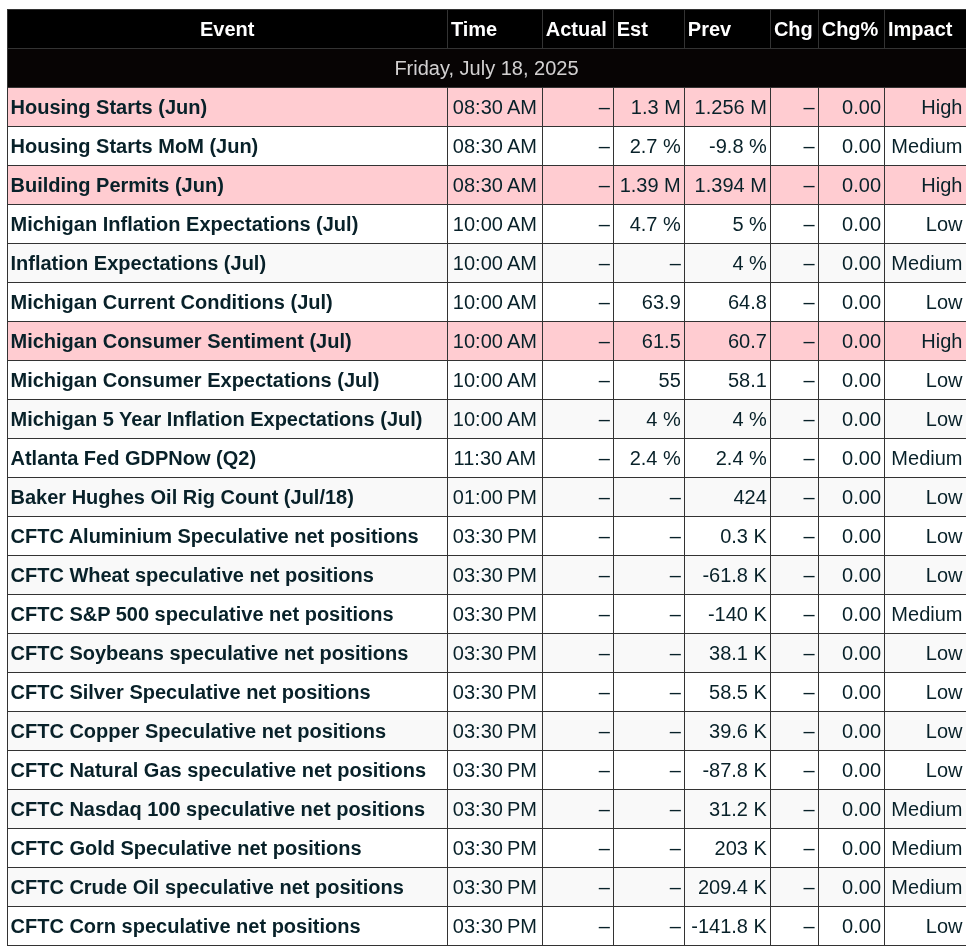Click the 1.256 M previous value
The image size is (966, 949).
tap(730, 107)
